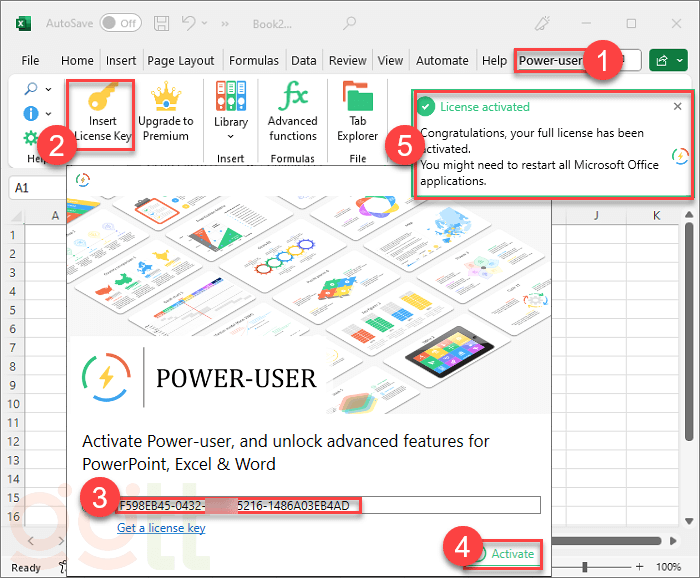Viewport: 700px width, 578px height.
Task: Click the license key input field
Action: point(330,505)
